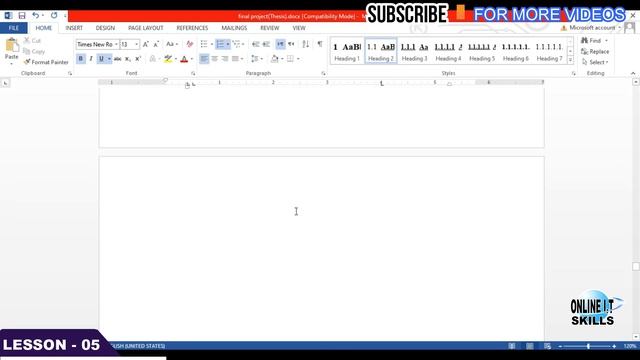Screen dimensions: 640x360
Task: Toggle Justify paragraph alignment
Action: (x=235, y=59)
